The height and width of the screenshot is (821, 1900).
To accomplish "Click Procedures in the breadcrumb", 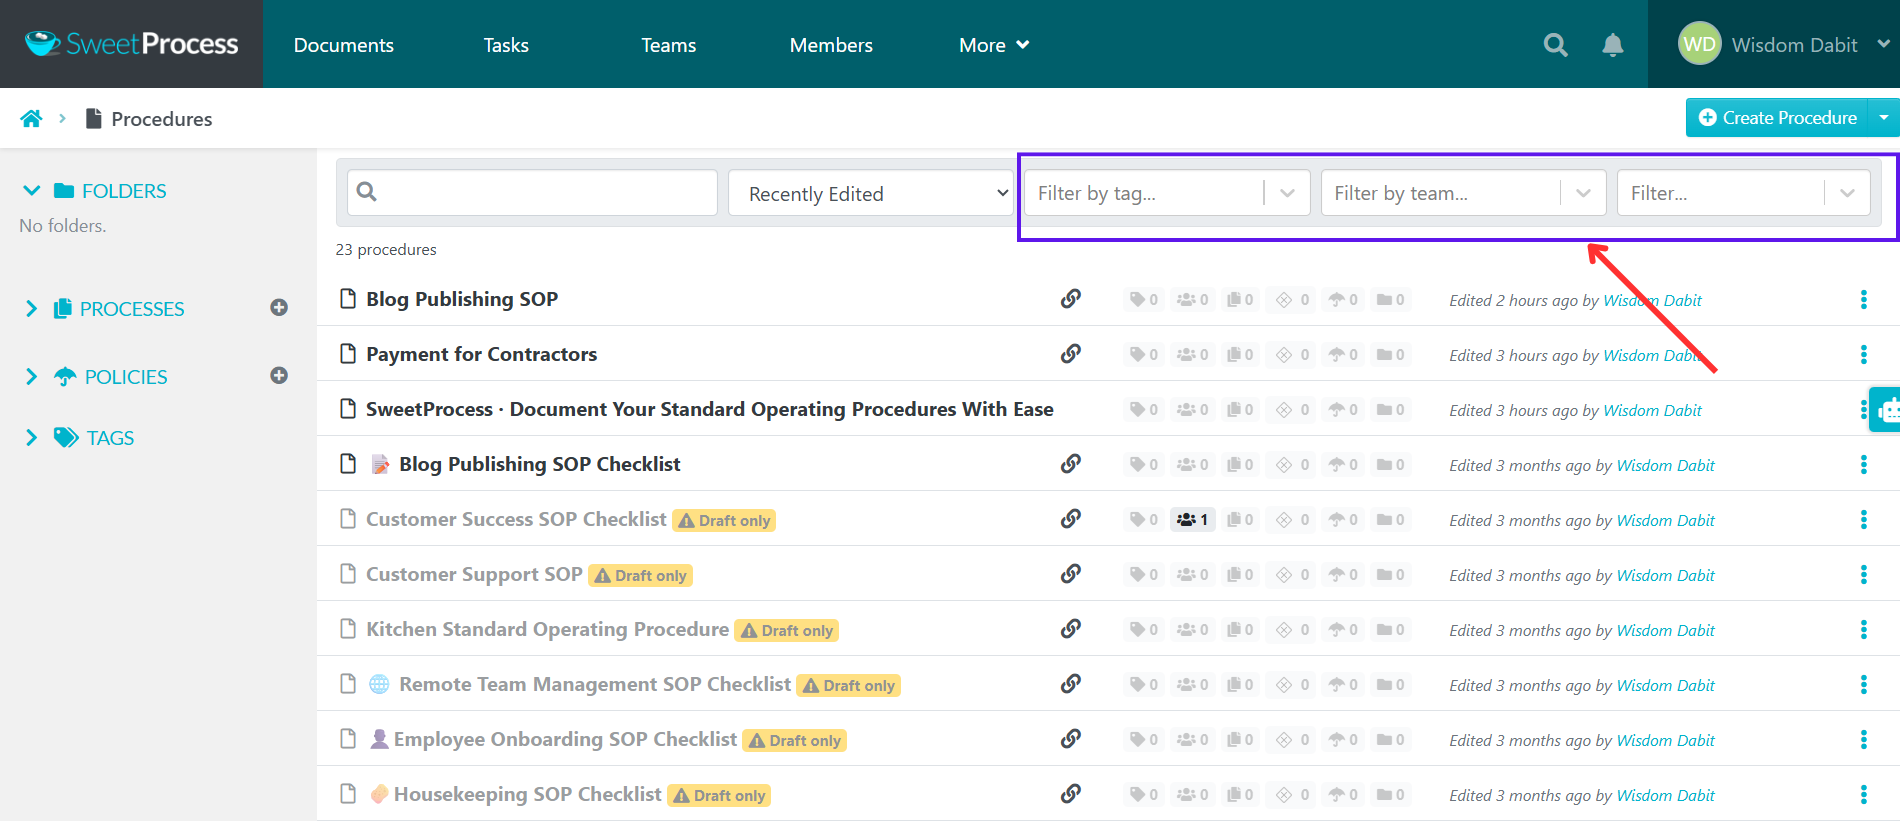I will point(162,119).
